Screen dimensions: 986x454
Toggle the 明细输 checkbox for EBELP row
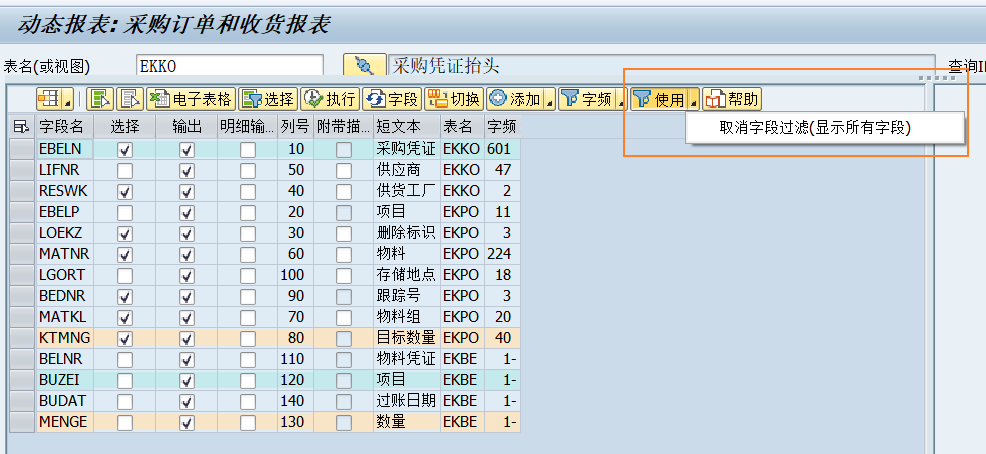point(248,213)
